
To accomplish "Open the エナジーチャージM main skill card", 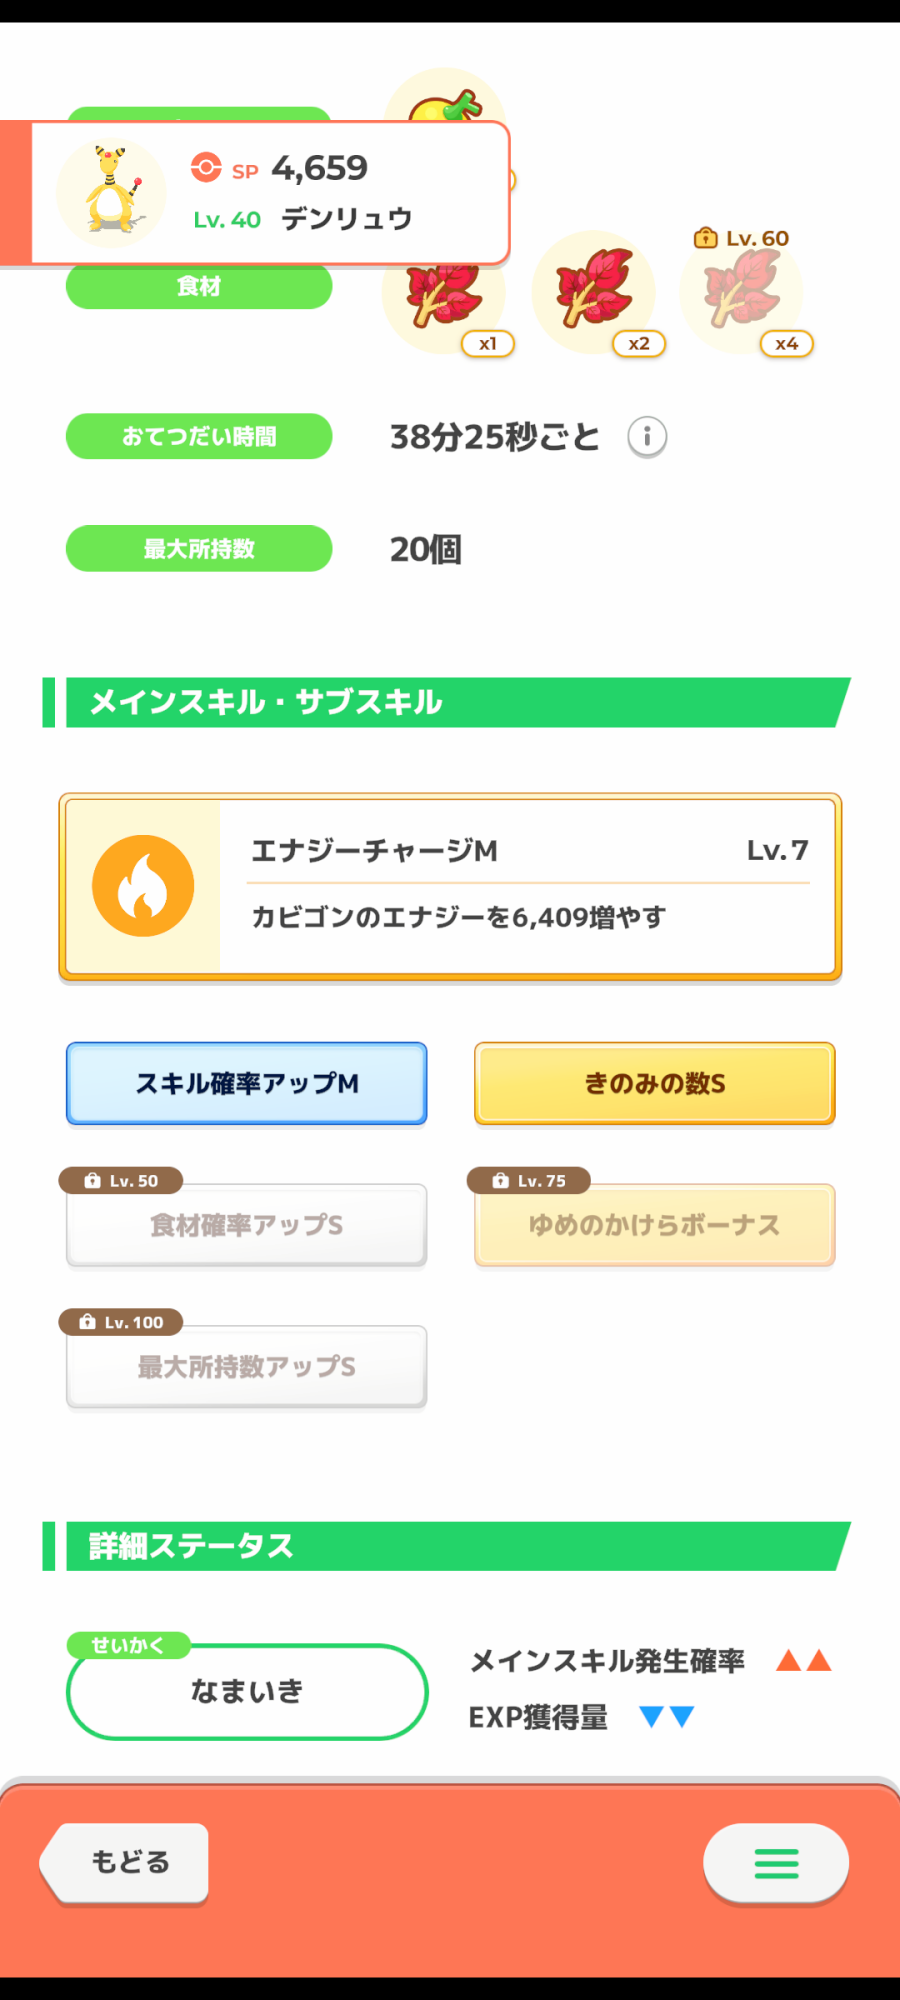I will pyautogui.click(x=527, y=886).
